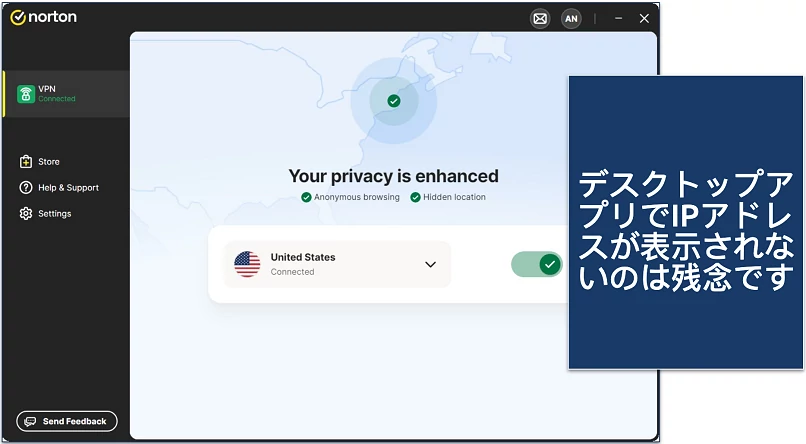Click the Hidden location label
806x444 pixels.
(x=454, y=197)
